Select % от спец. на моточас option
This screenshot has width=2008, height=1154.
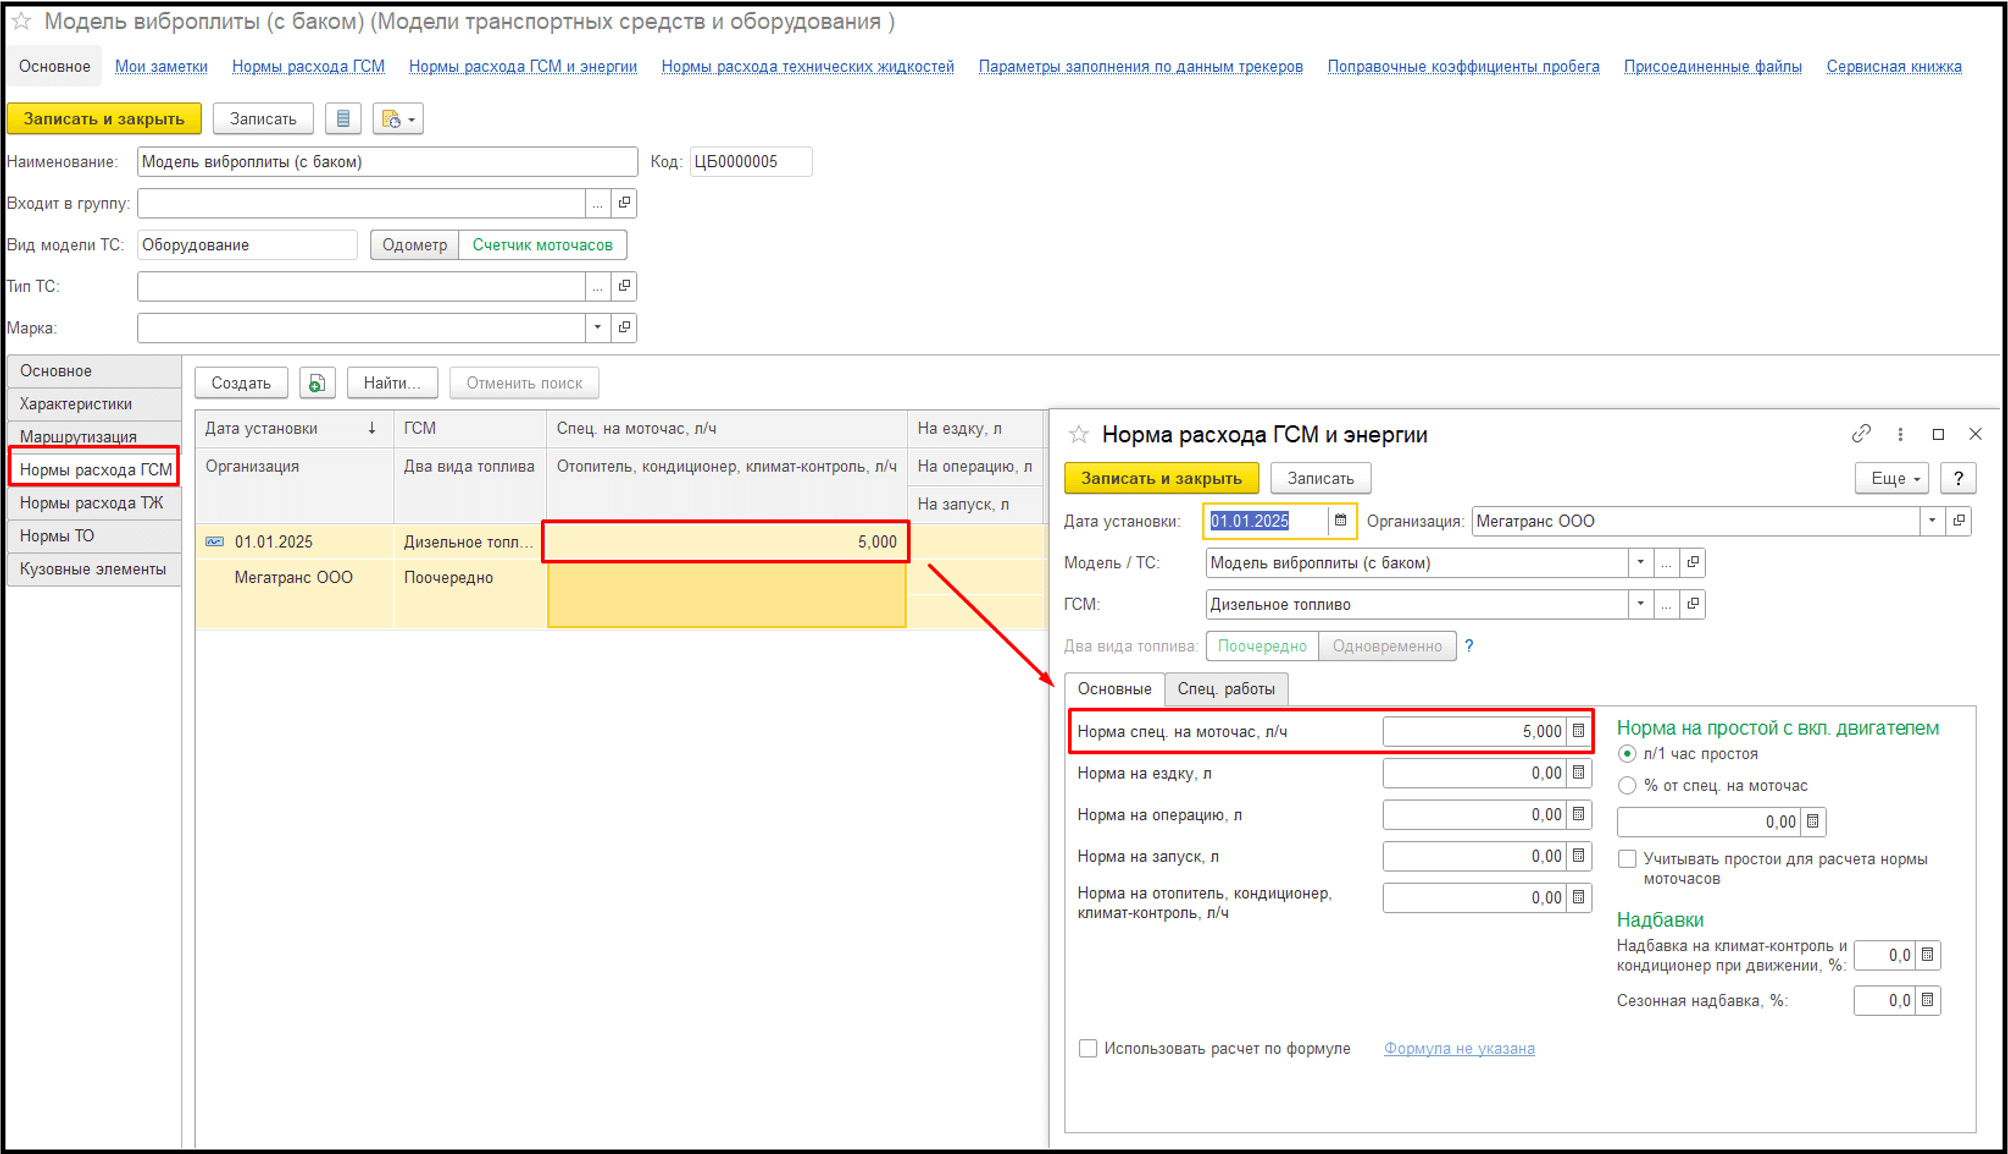pos(1627,786)
